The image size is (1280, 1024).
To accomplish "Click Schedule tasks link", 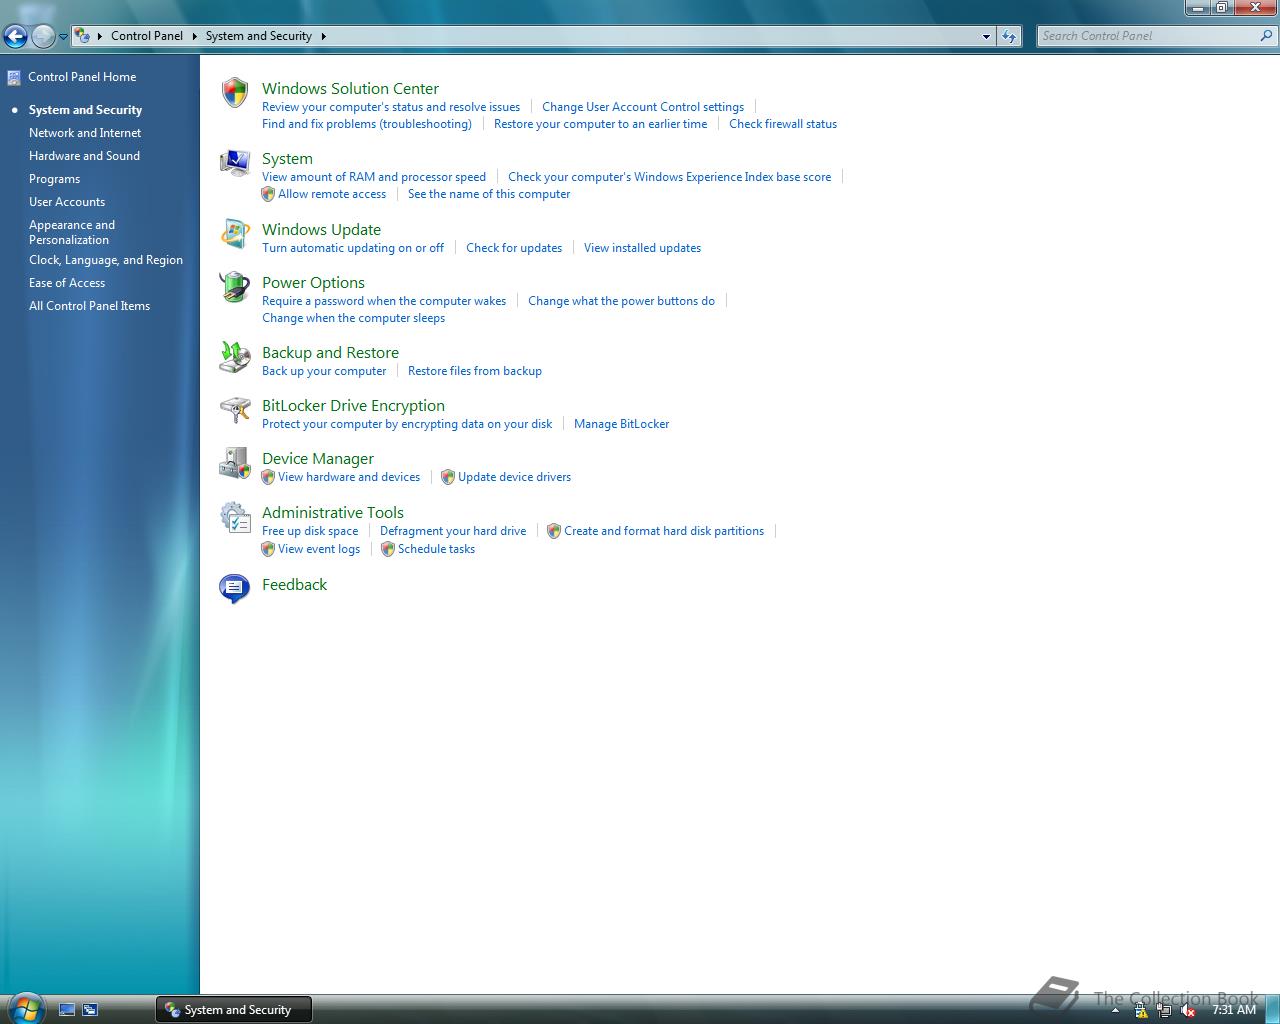I will [x=436, y=549].
